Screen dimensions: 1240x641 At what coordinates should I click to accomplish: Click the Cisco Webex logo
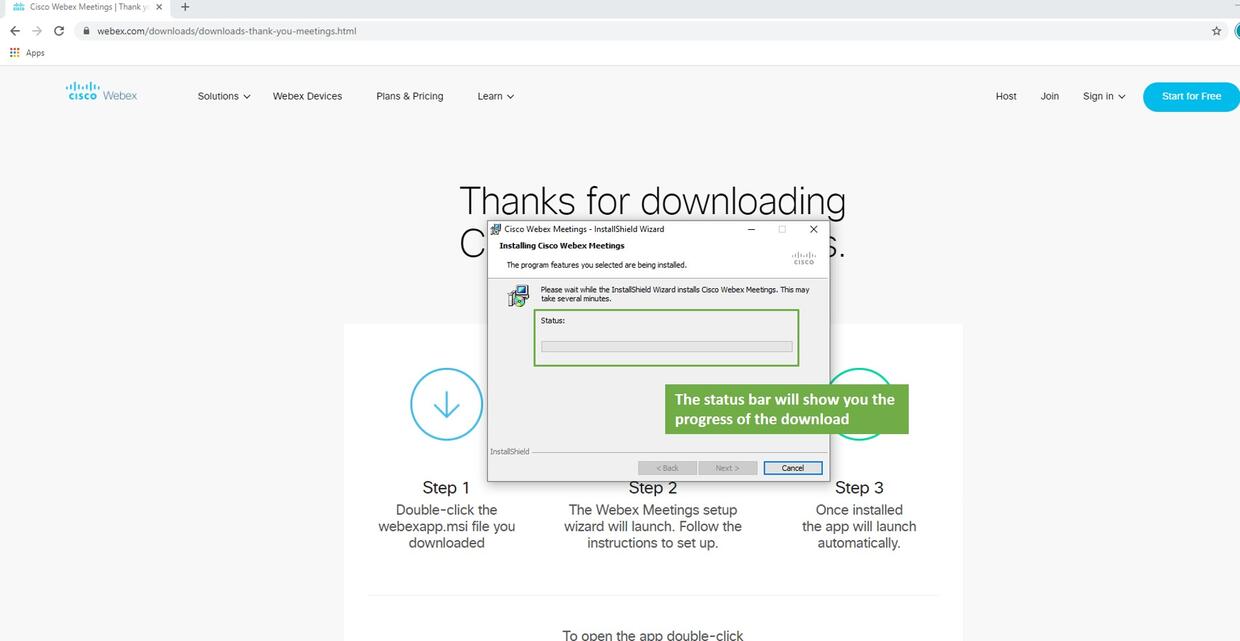tap(101, 92)
